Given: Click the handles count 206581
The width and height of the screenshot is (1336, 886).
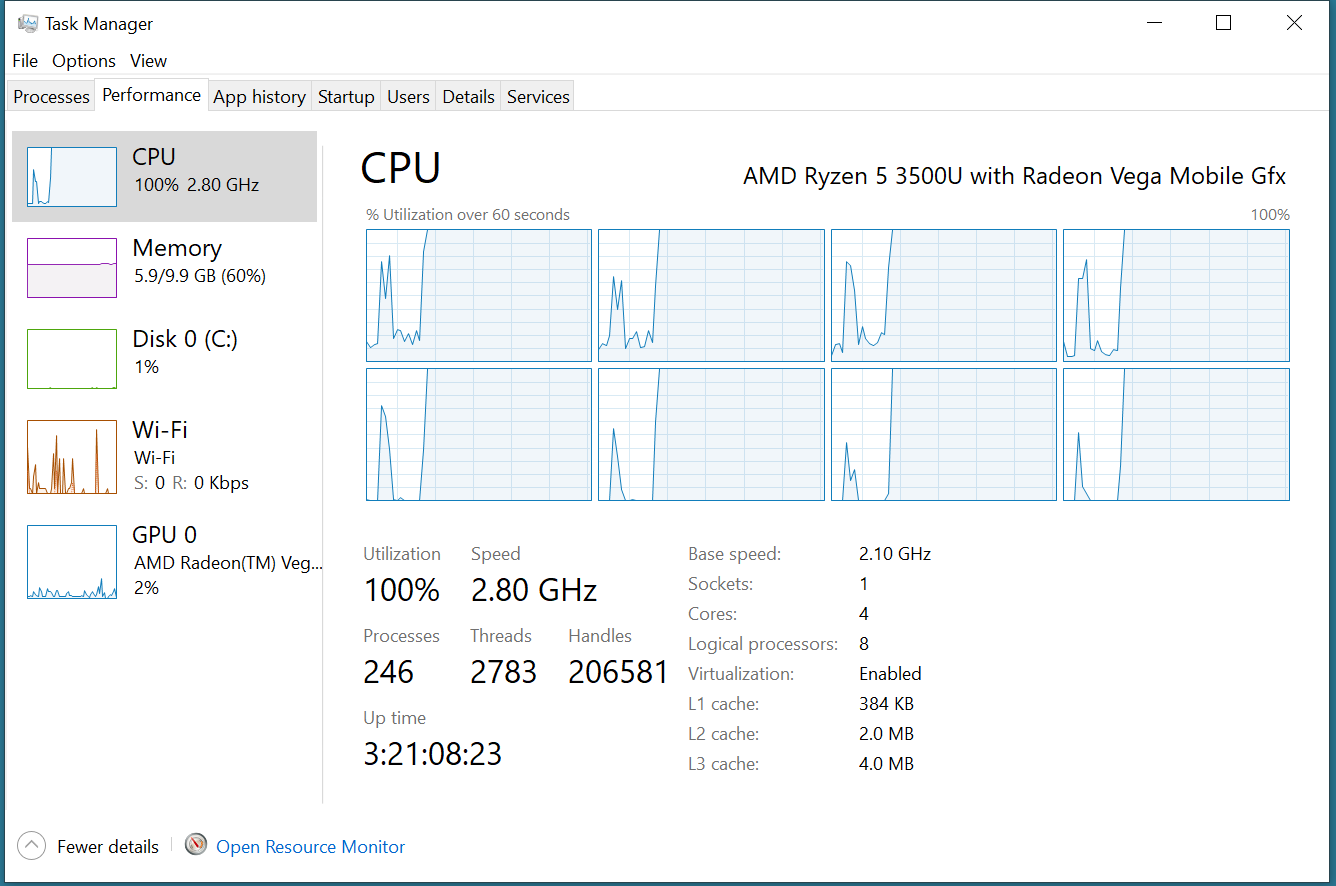Looking at the screenshot, I should coord(618,672).
